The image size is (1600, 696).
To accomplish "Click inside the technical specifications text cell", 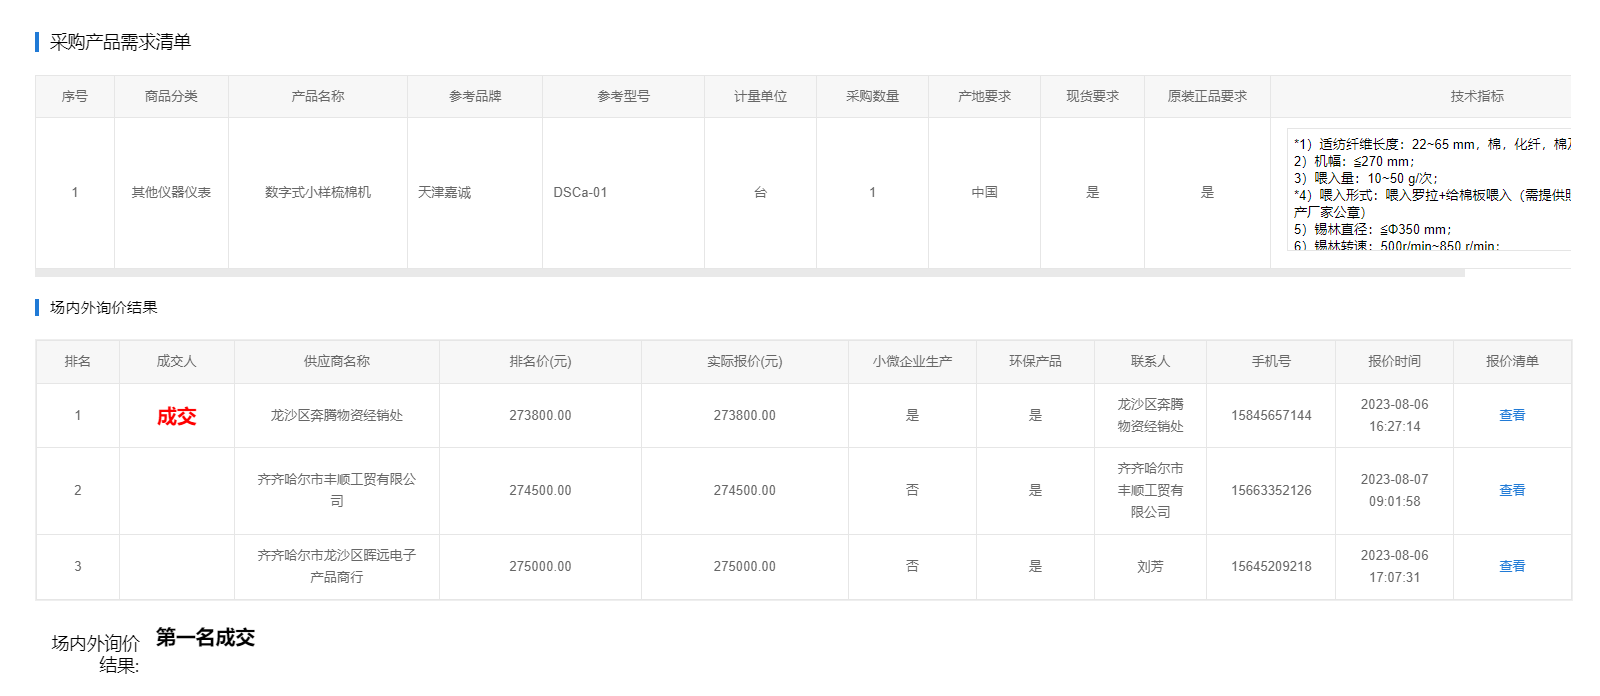I will [1430, 195].
